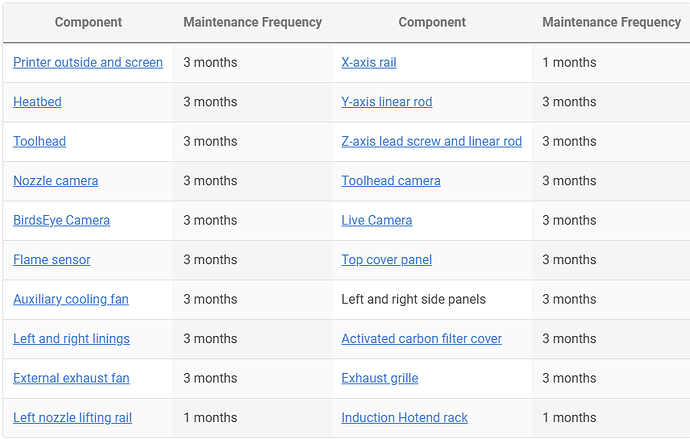Open Z-axis lead screw and linear rod link
The height and width of the screenshot is (439, 690).
coord(432,142)
